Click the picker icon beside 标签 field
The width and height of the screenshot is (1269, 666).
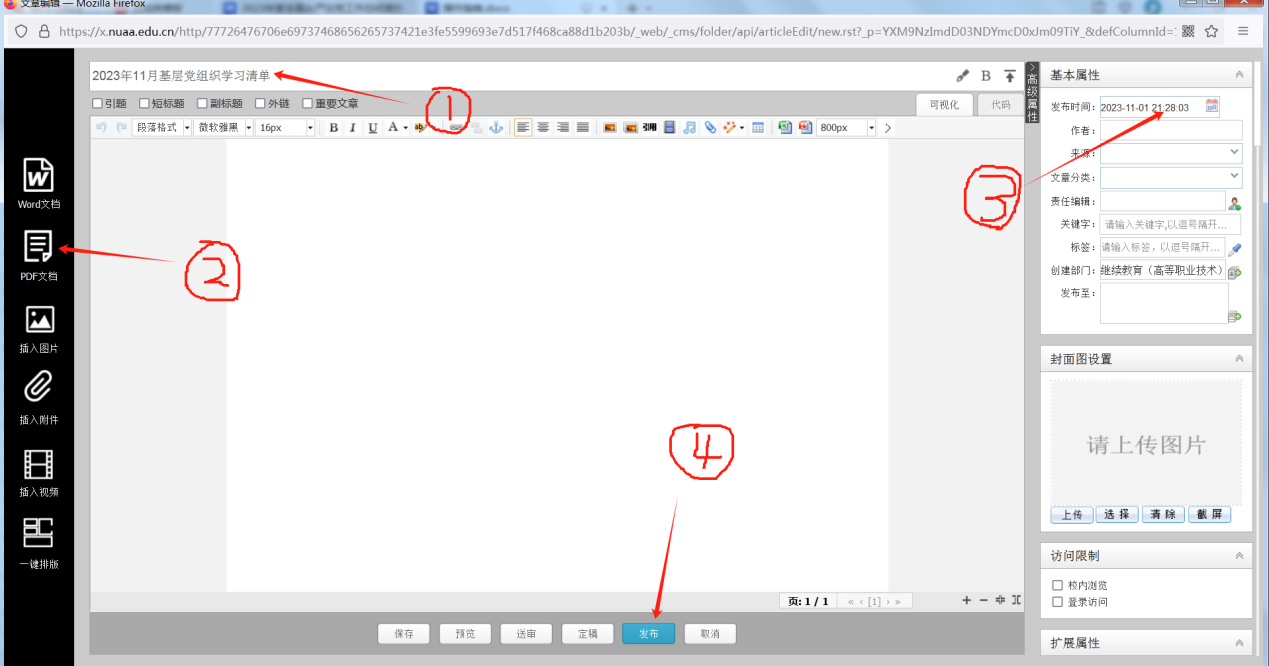coord(1235,249)
